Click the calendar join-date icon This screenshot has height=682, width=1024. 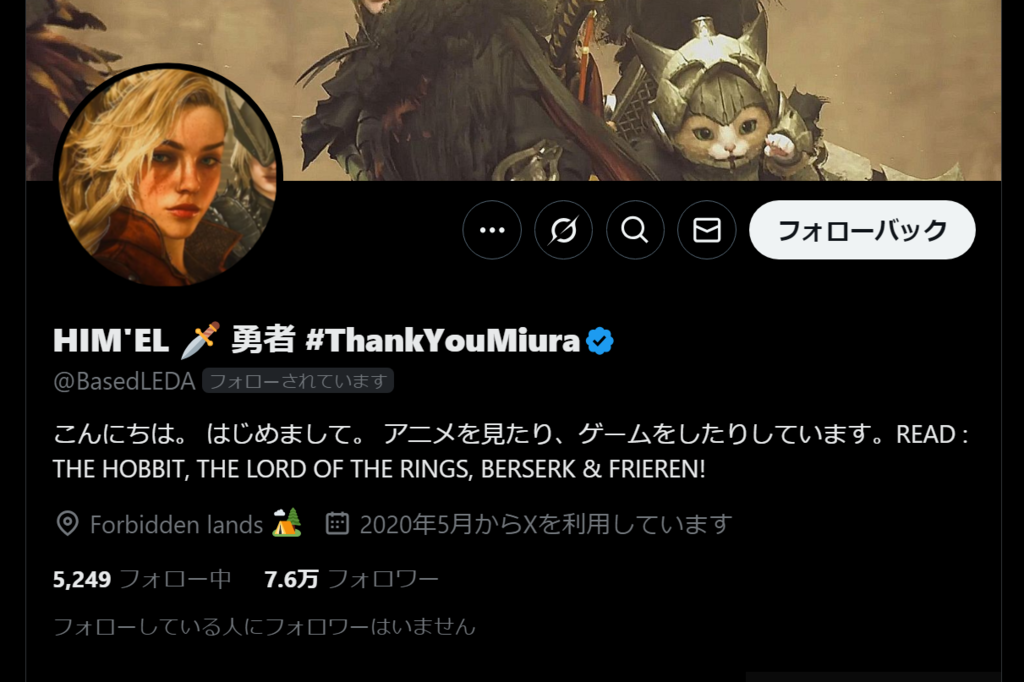pos(337,524)
